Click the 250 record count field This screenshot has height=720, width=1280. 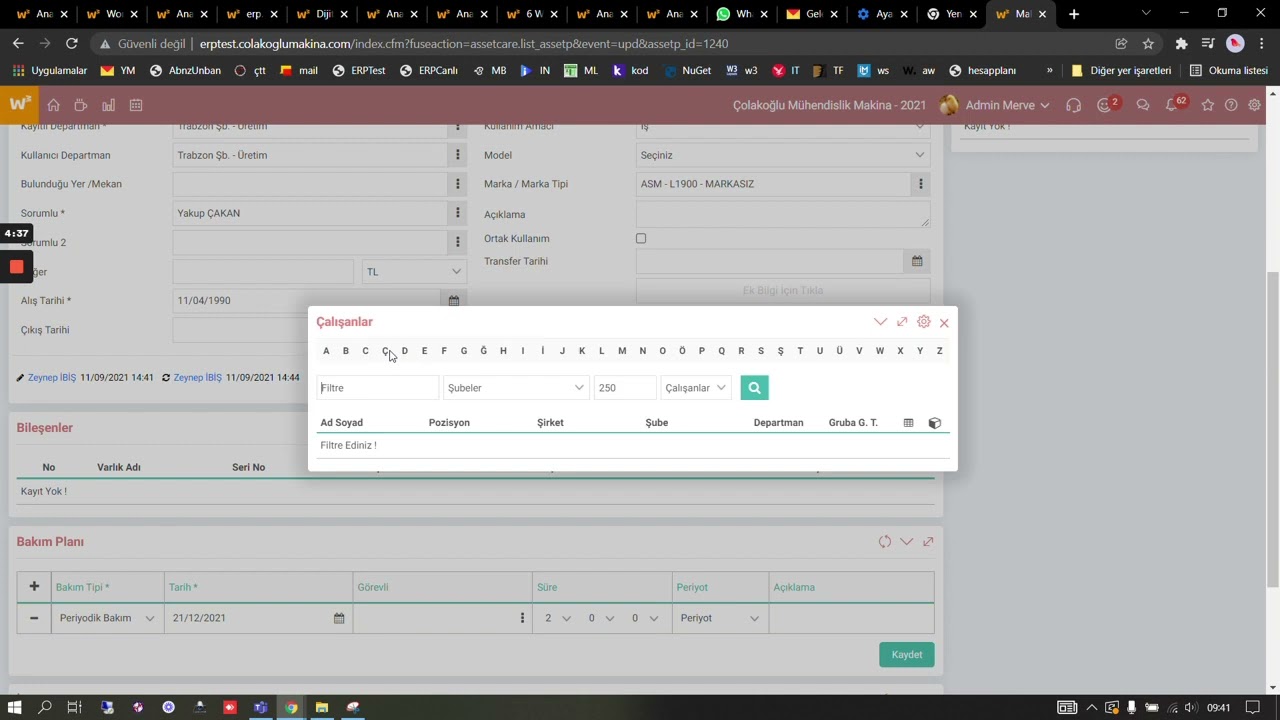click(625, 388)
